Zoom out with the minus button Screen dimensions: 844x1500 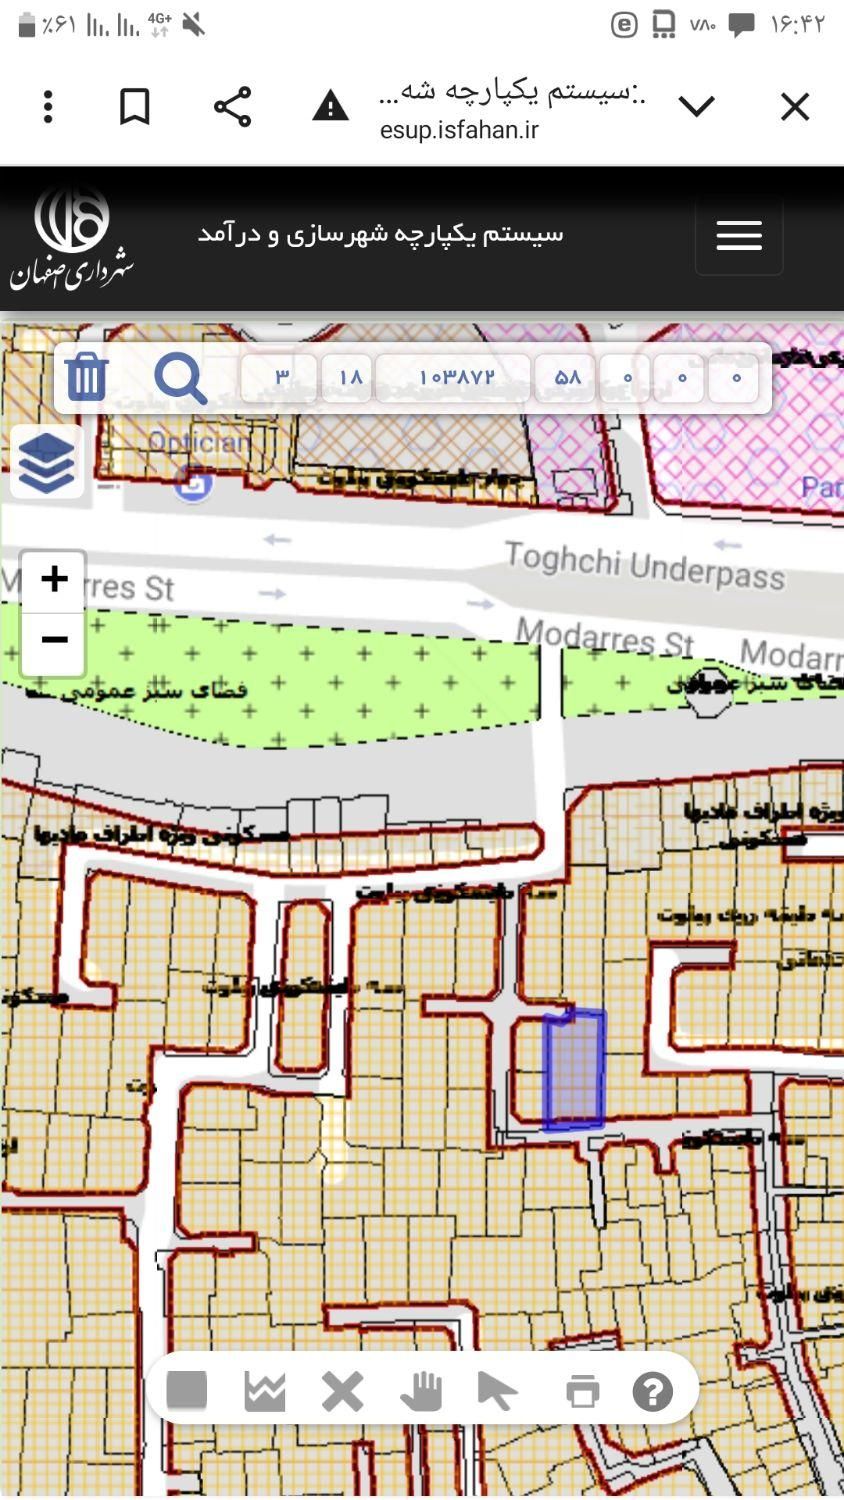click(54, 640)
